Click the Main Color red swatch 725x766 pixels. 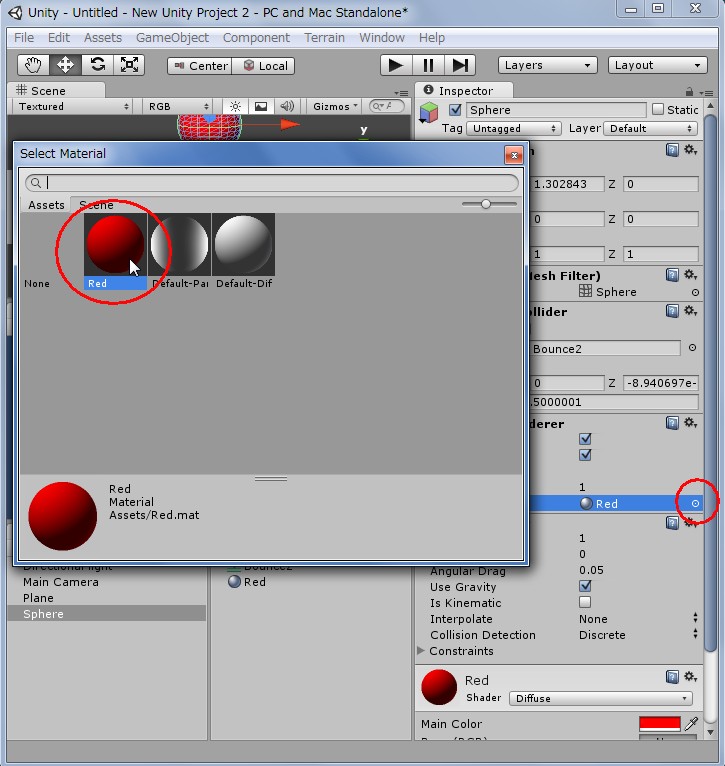[x=660, y=723]
